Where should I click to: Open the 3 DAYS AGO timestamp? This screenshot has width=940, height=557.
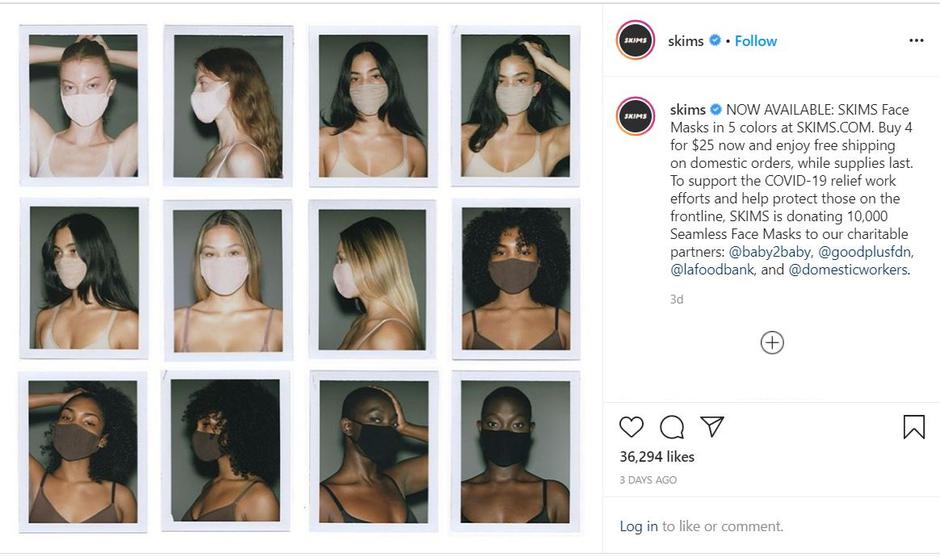click(x=648, y=480)
